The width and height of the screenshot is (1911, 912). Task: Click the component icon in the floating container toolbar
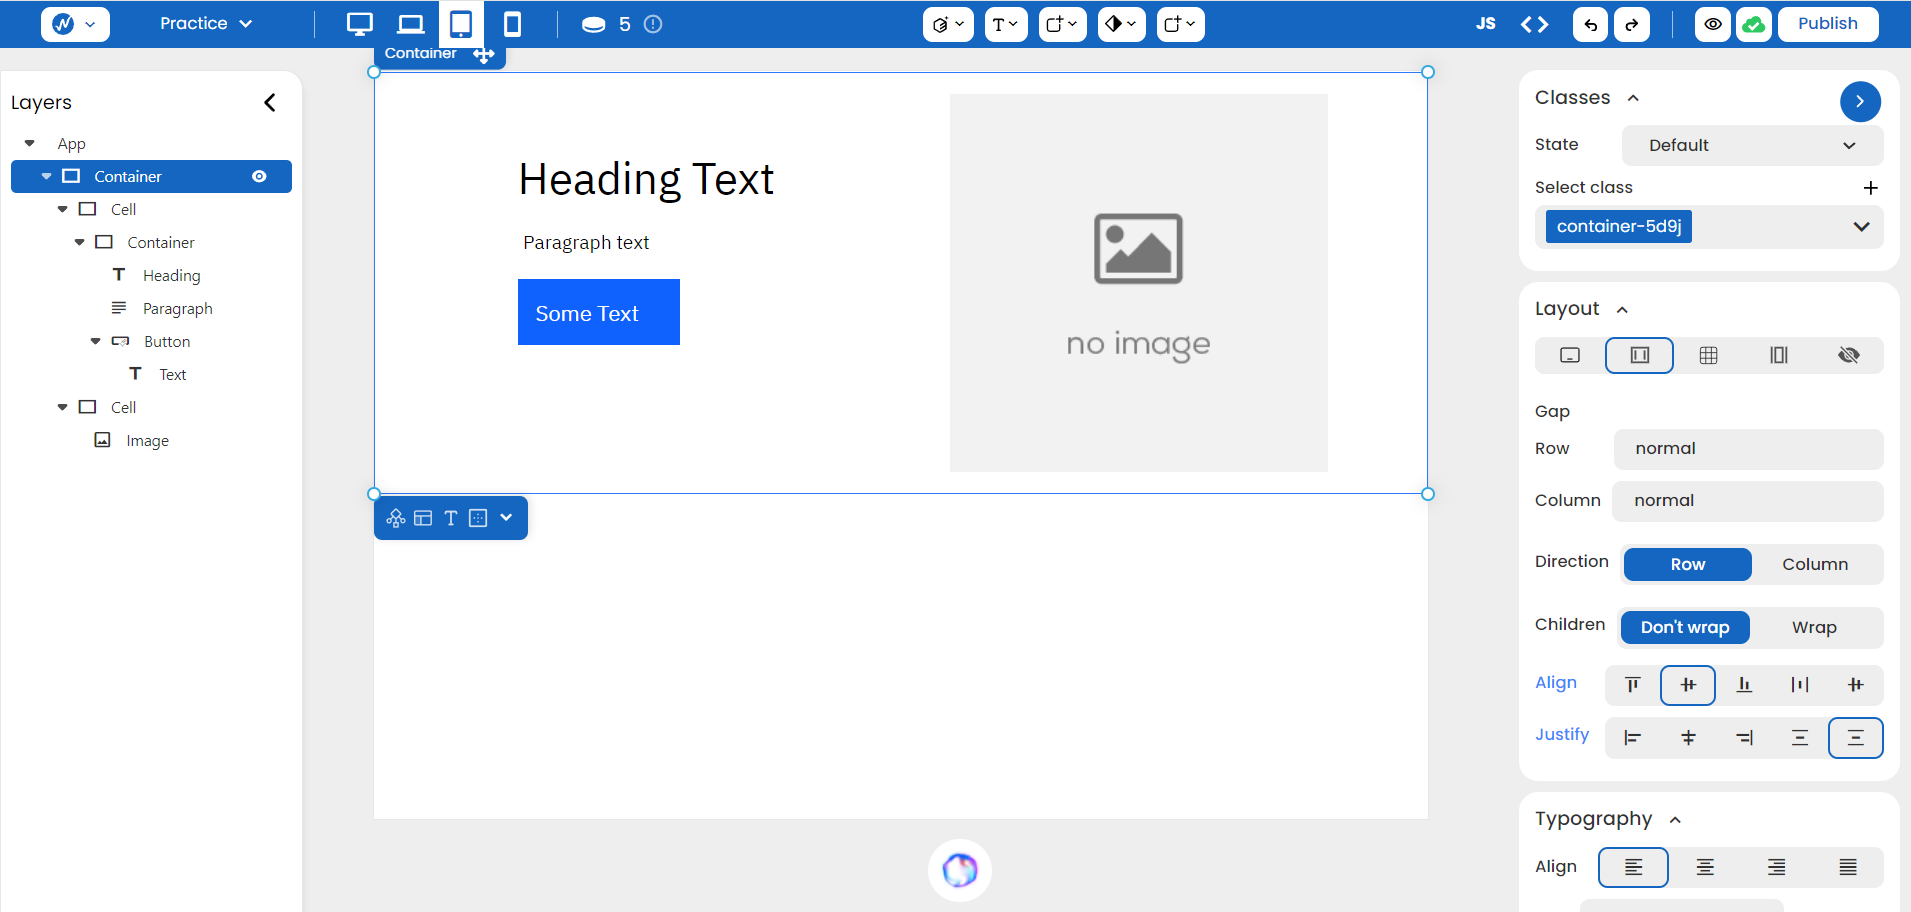coord(396,518)
